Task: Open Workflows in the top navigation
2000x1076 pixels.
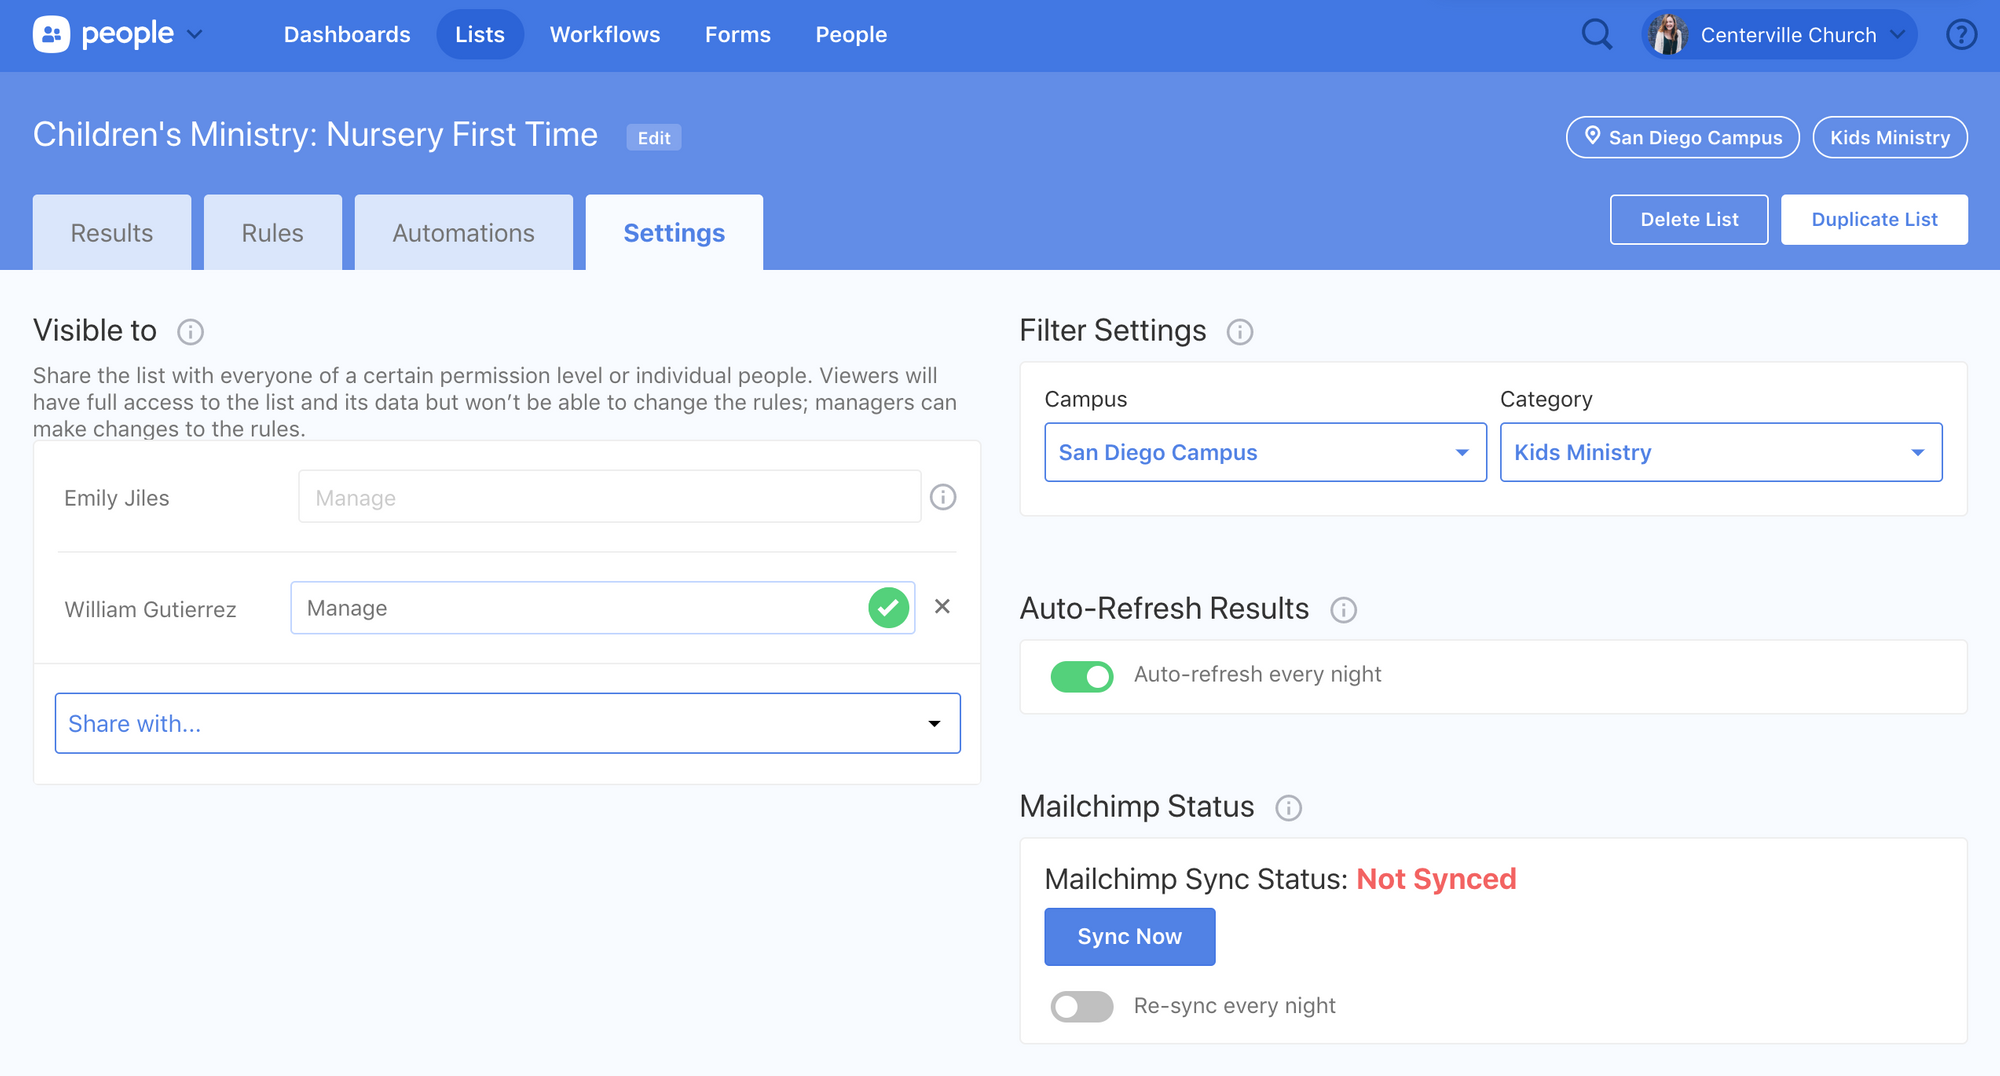Action: click(604, 35)
